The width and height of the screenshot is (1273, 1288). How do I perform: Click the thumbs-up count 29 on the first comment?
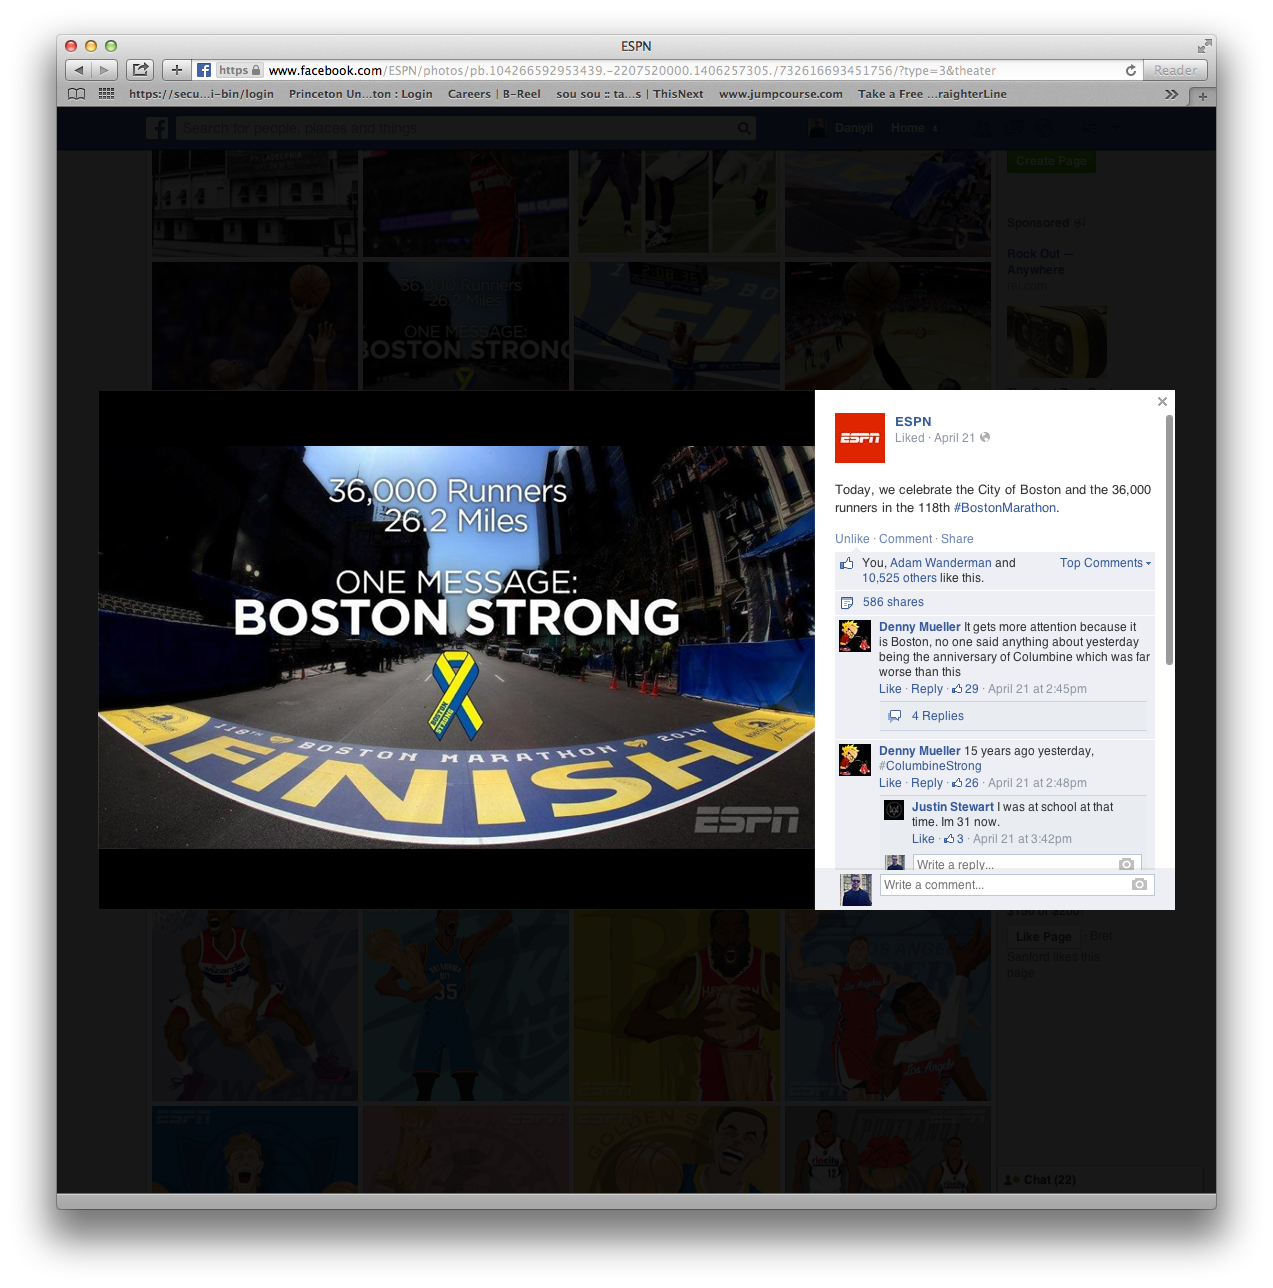coord(965,689)
